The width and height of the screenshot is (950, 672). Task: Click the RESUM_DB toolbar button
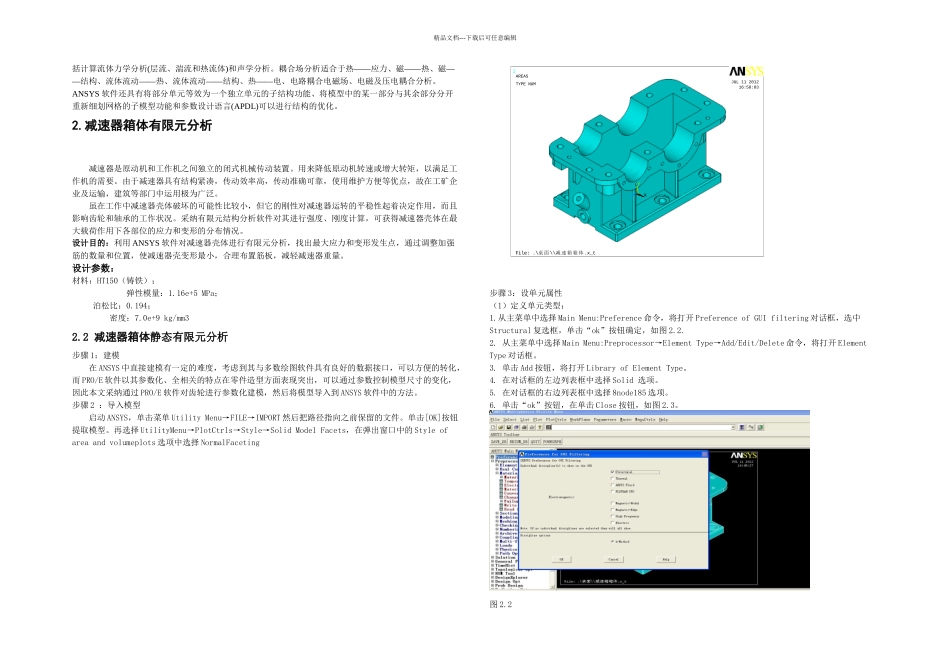coord(519,442)
